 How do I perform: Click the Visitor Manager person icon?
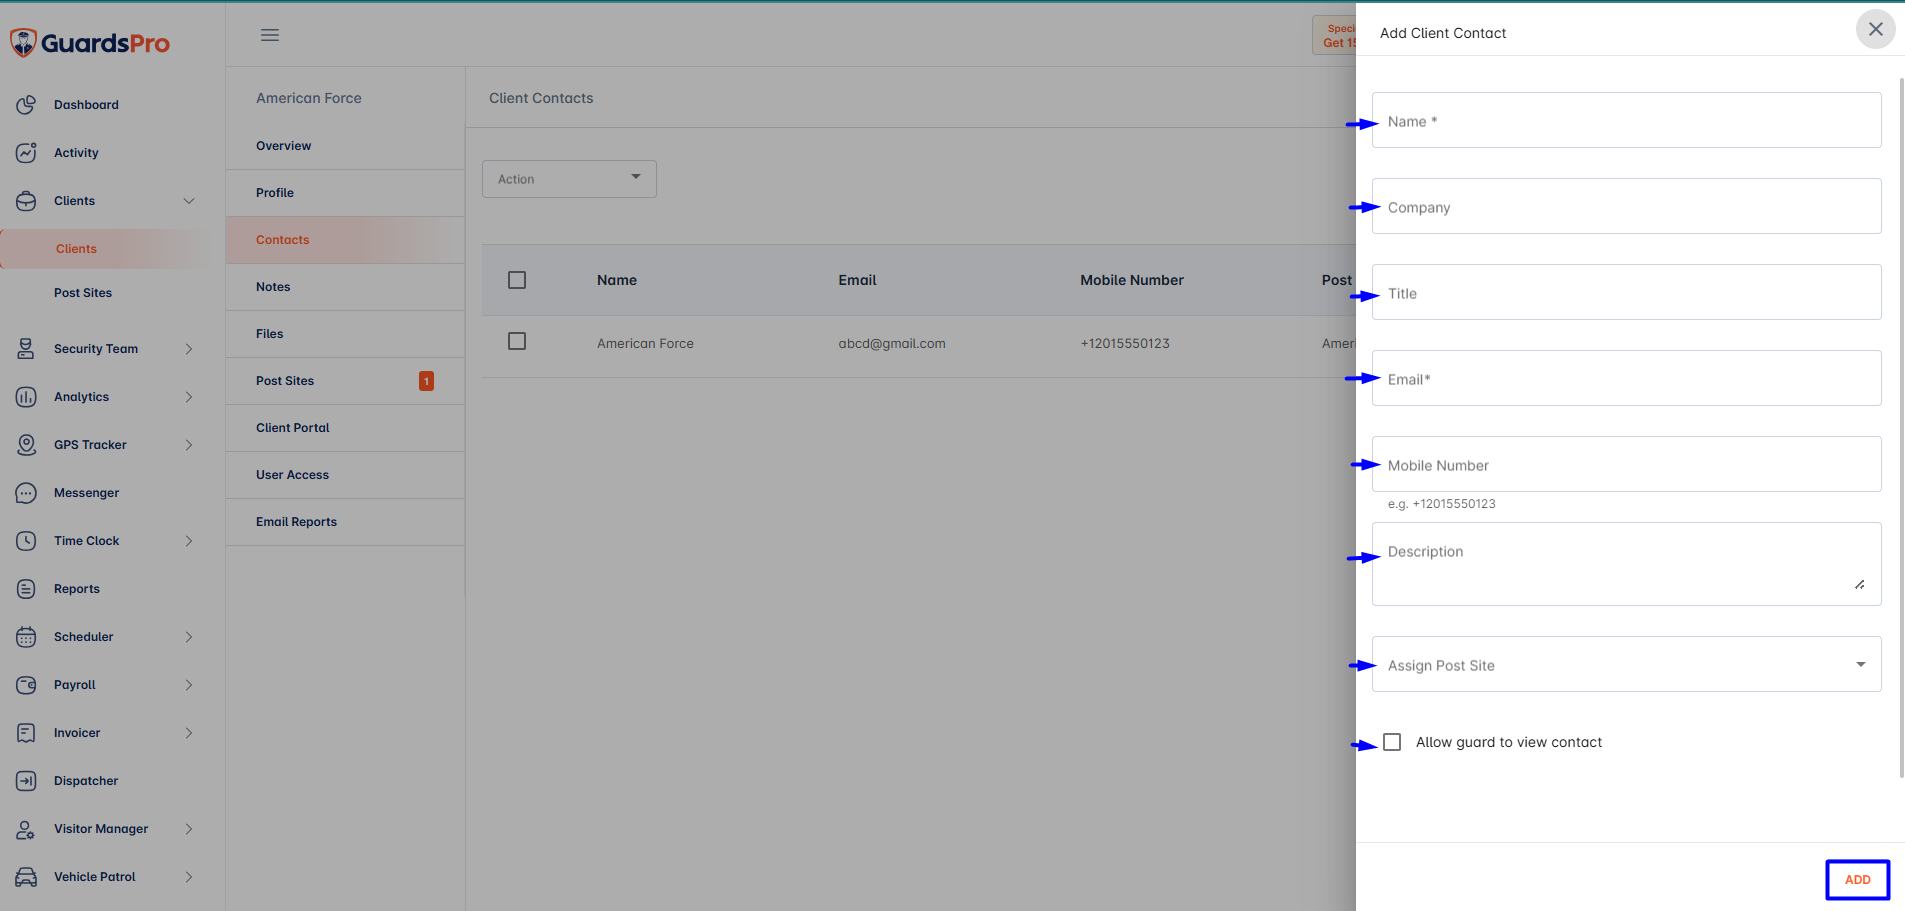pos(26,829)
